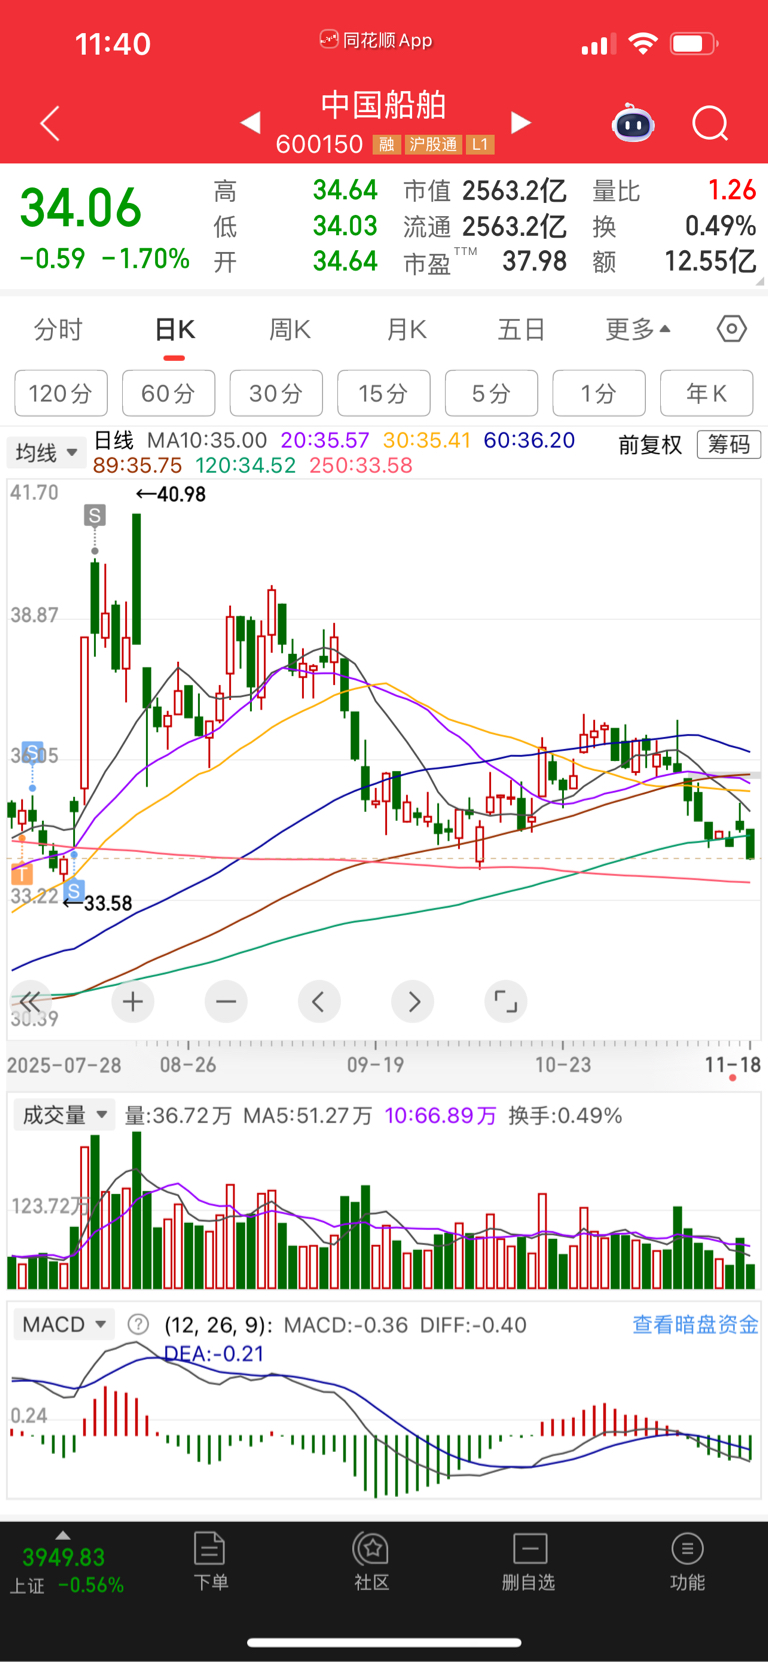Image resolution: width=768 pixels, height=1662 pixels.
Task: Select the 120分 period button
Action: pyautogui.click(x=60, y=393)
